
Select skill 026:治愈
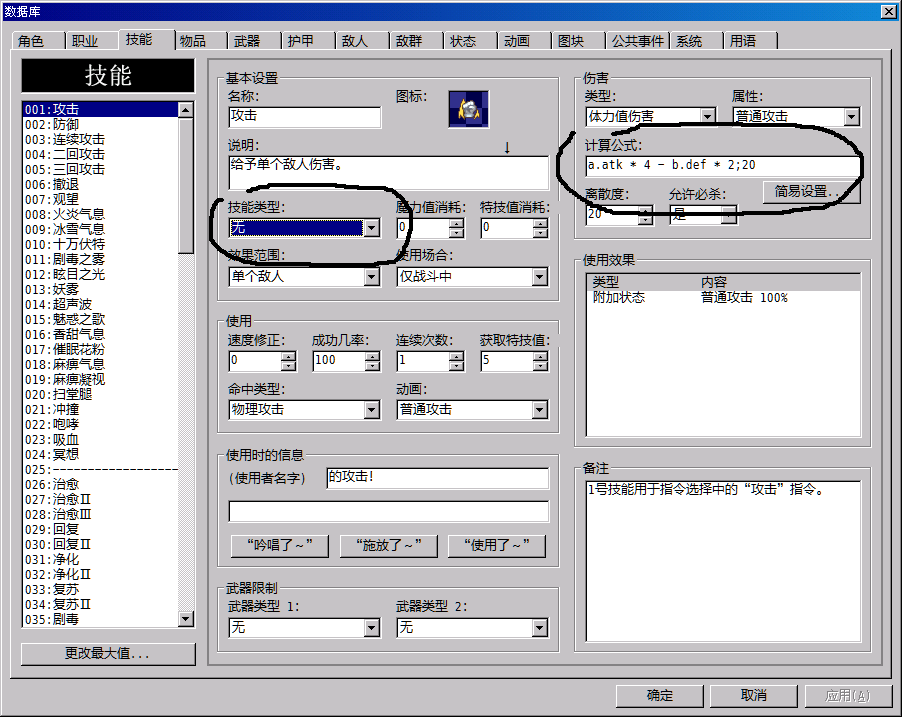[x=101, y=484]
